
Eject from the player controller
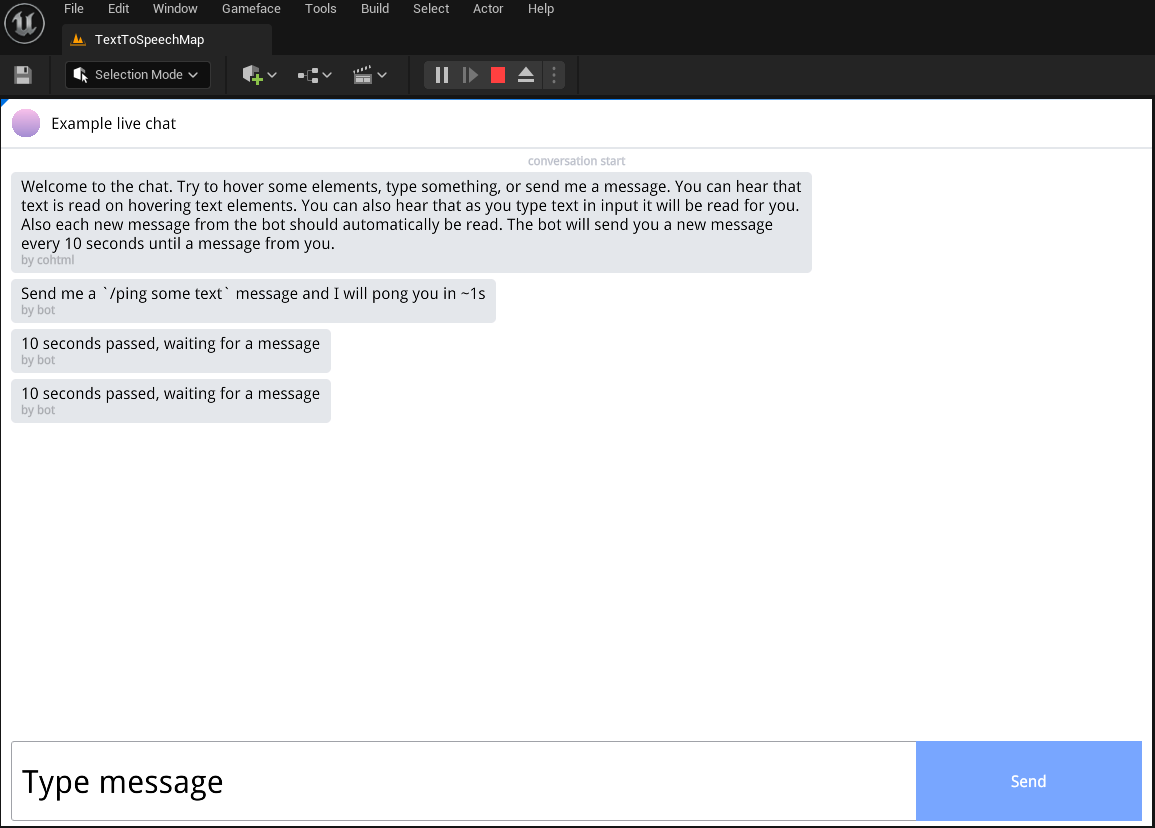[x=526, y=75]
